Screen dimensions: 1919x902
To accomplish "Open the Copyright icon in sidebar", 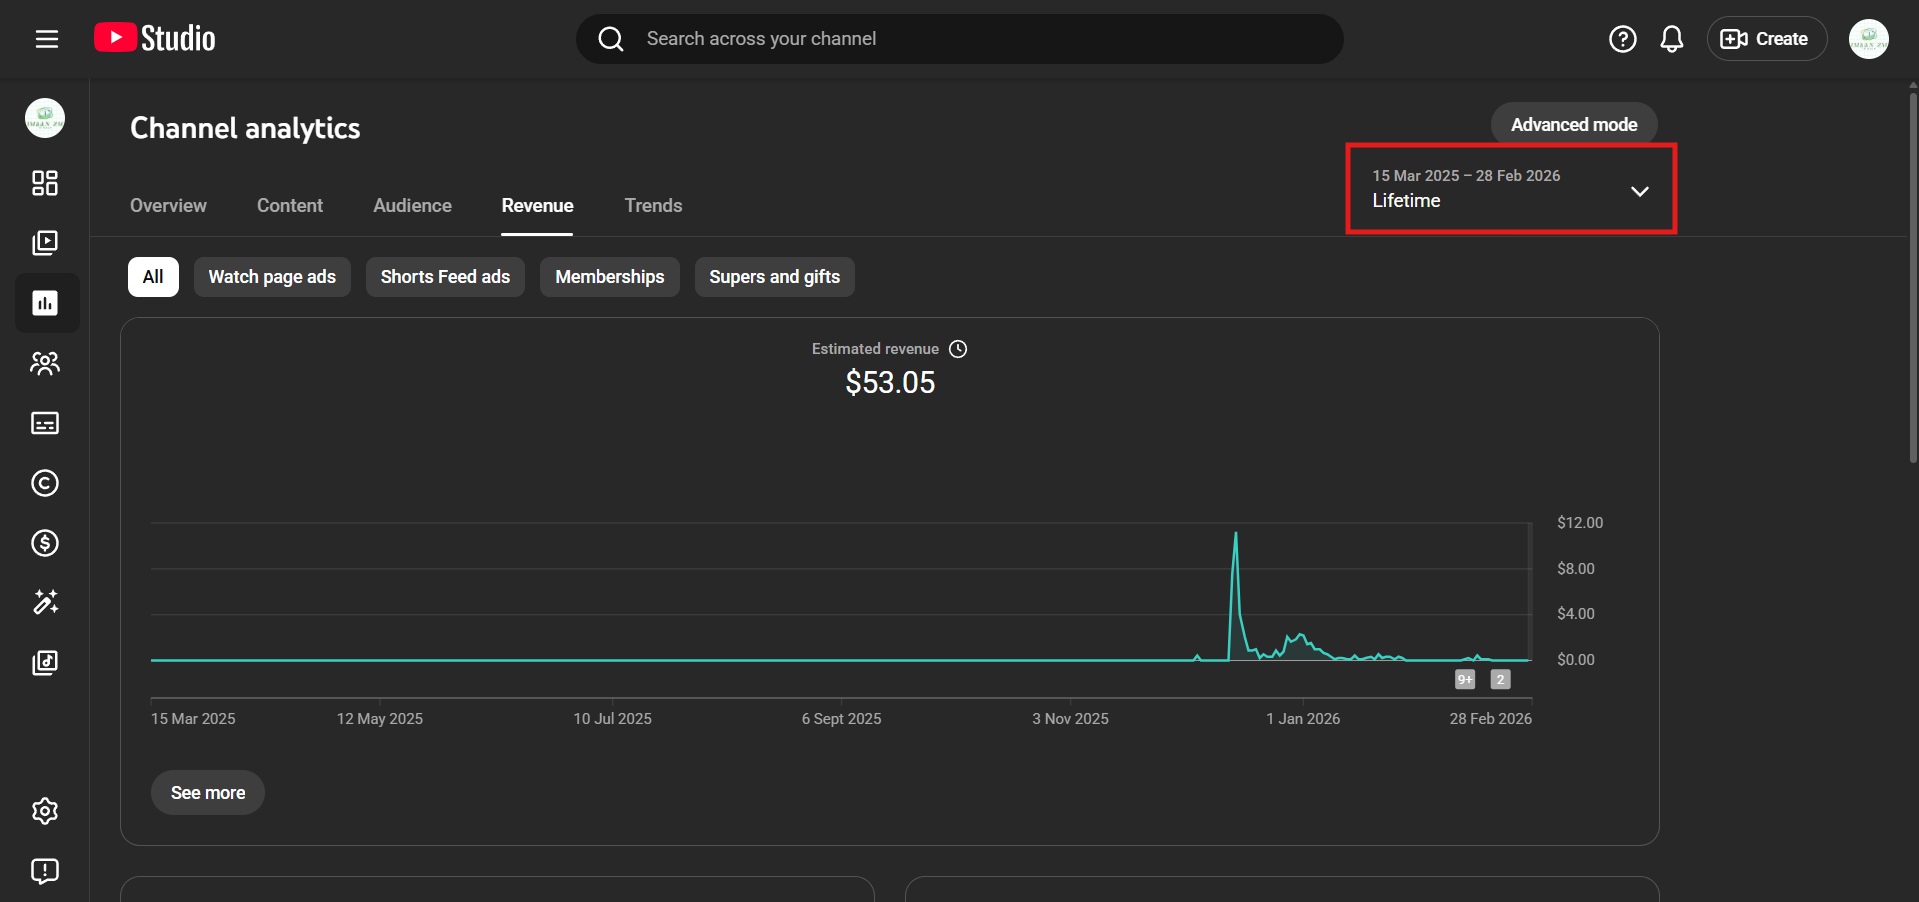I will [45, 483].
